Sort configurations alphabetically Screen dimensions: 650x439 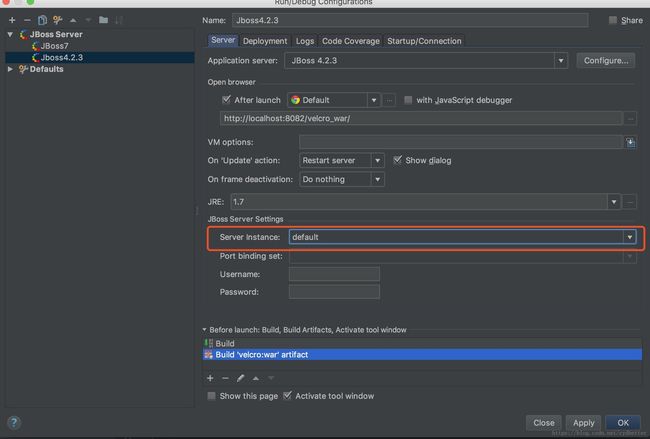pos(119,20)
